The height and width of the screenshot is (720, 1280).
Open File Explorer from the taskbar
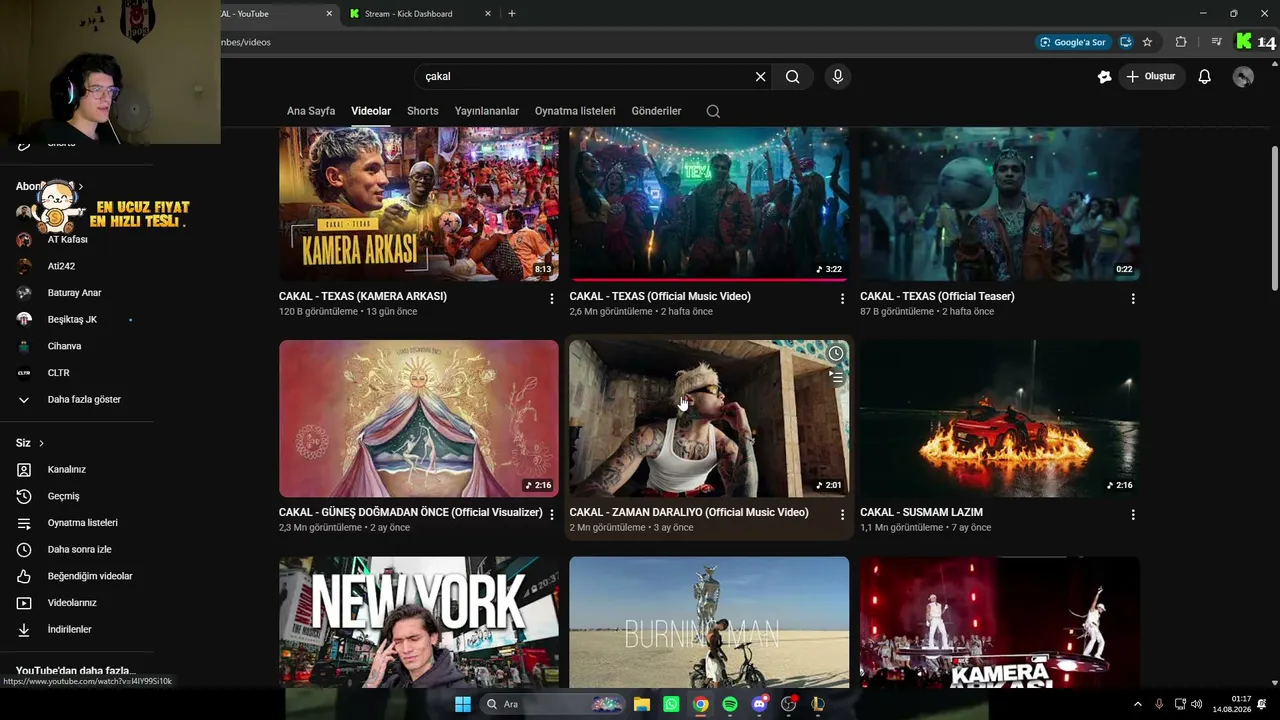(642, 704)
